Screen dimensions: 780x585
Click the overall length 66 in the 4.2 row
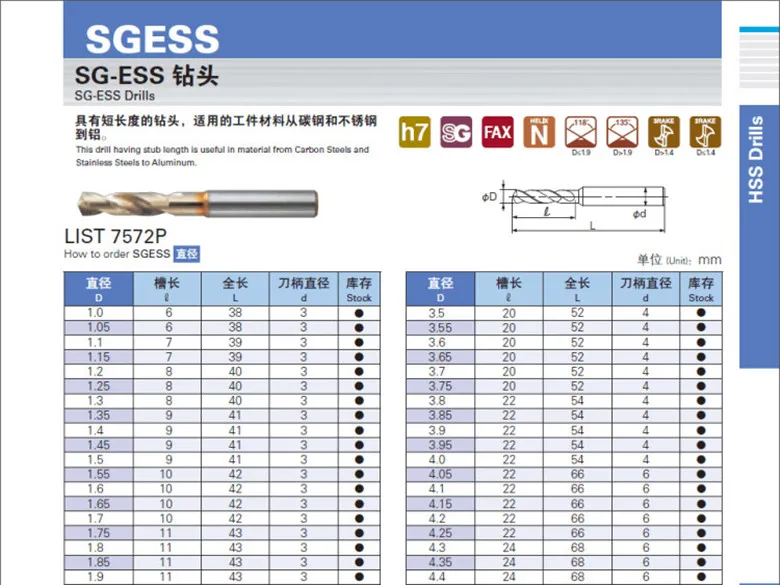577,518
